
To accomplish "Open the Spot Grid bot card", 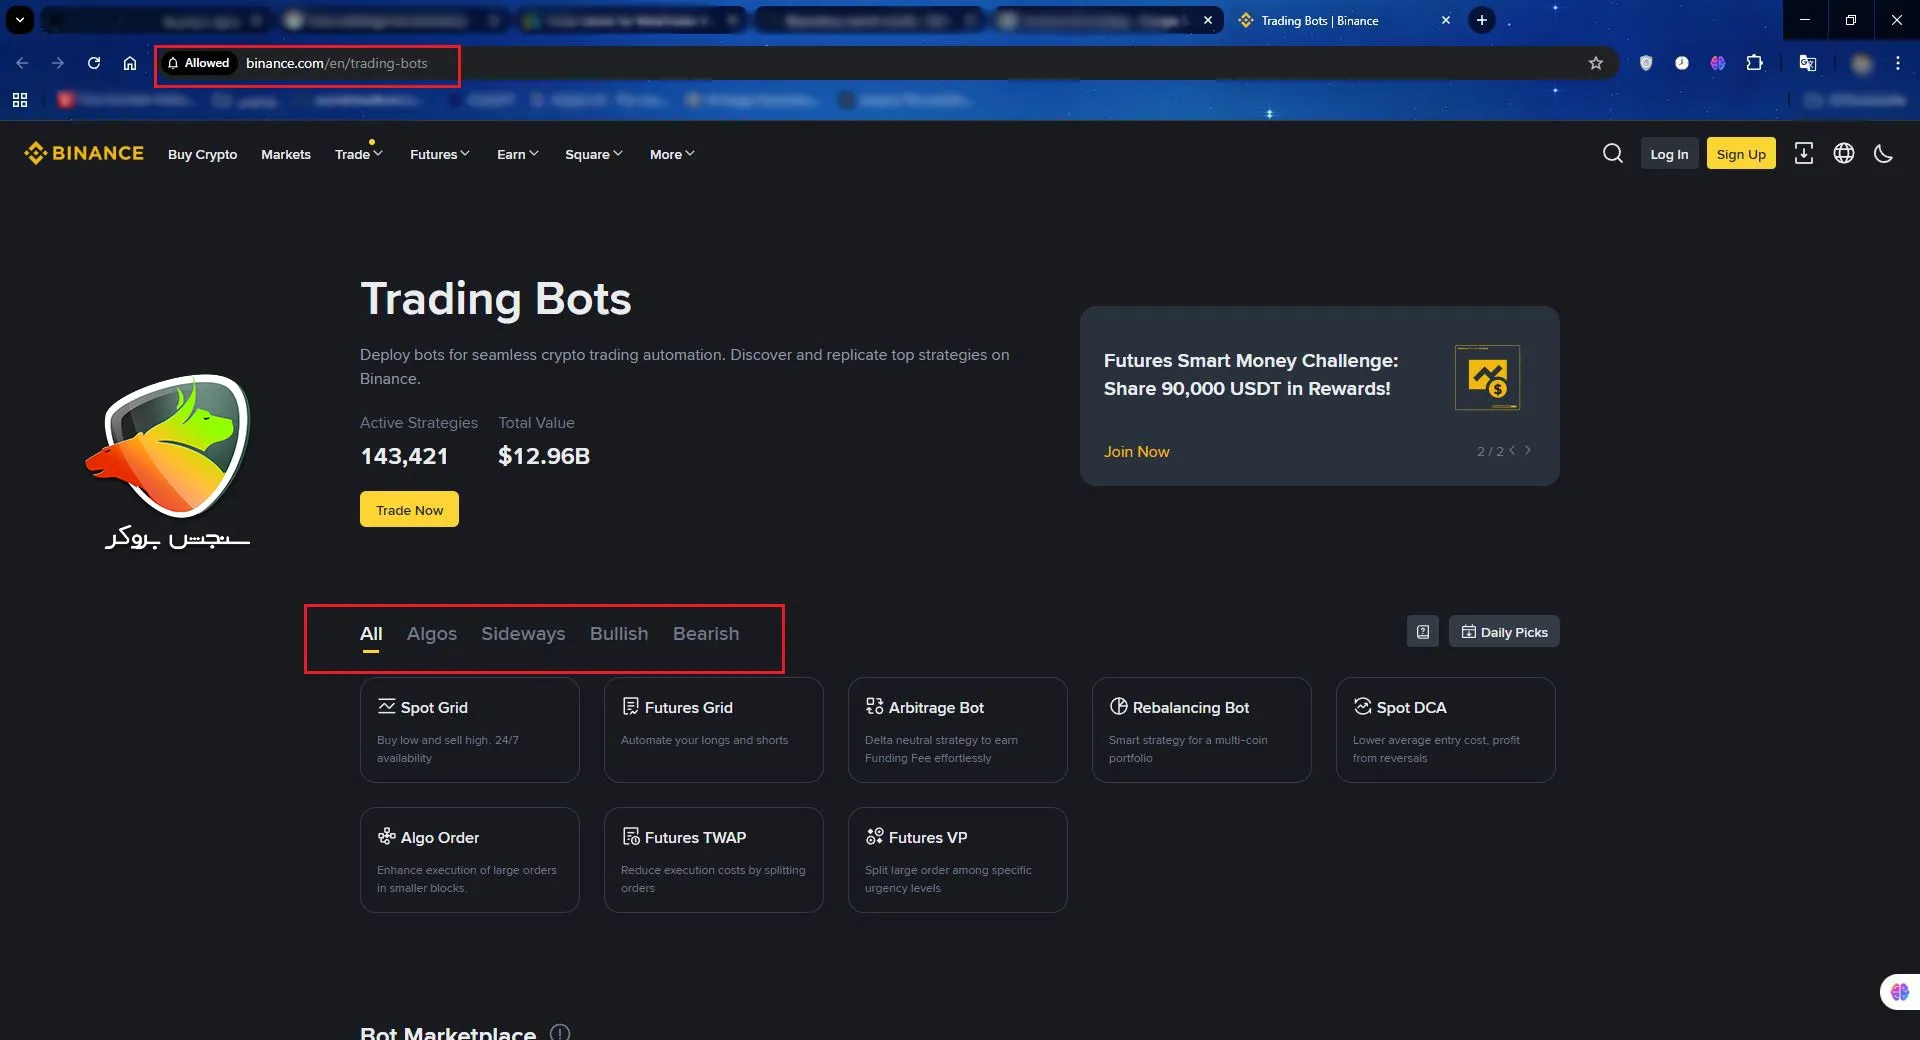I will pyautogui.click(x=469, y=730).
